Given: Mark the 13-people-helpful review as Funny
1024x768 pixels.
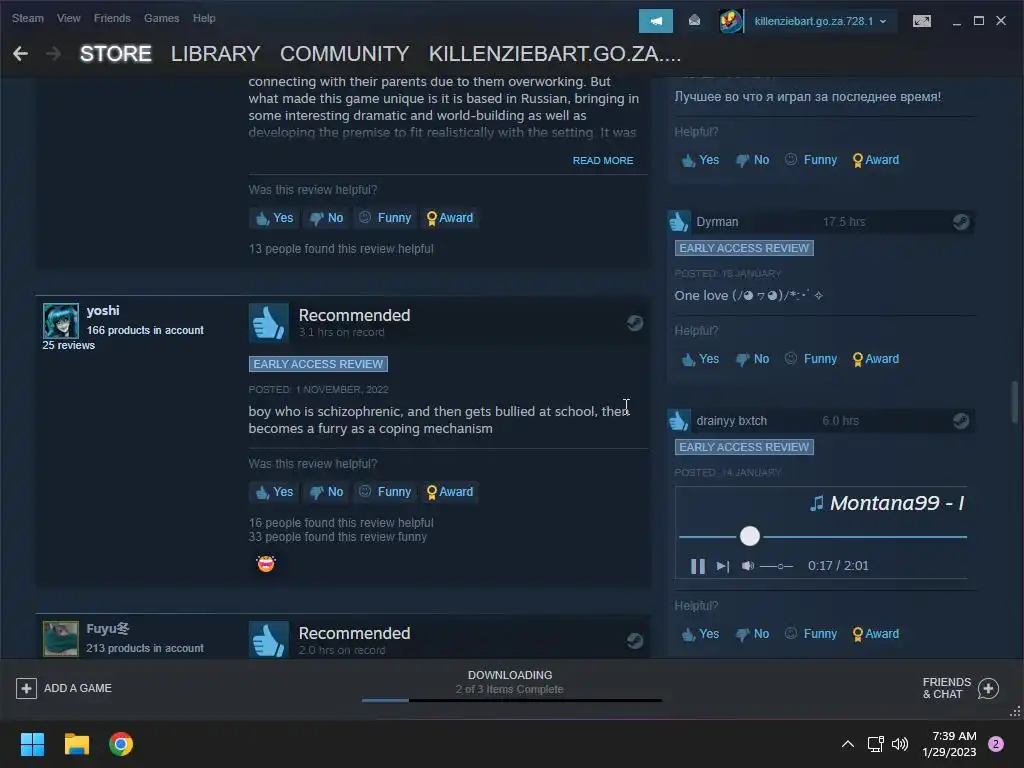Looking at the screenshot, I should pyautogui.click(x=385, y=218).
